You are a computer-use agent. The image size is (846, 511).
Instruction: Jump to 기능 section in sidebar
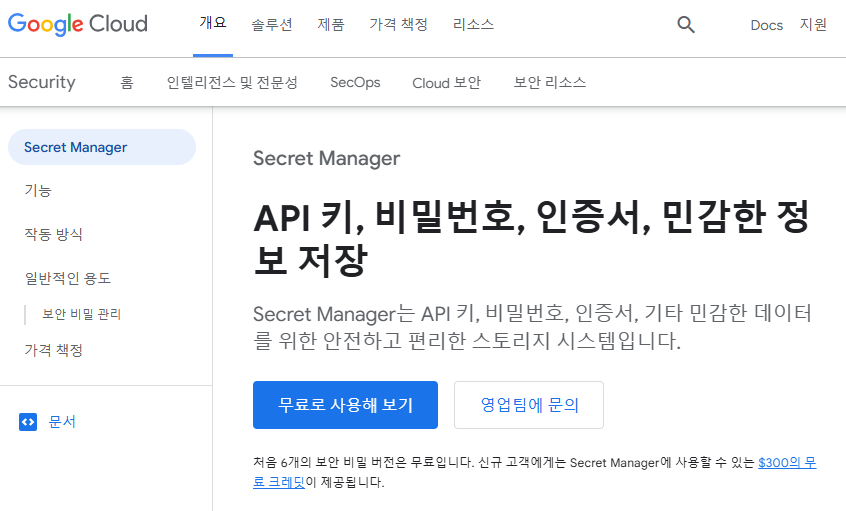[38, 190]
